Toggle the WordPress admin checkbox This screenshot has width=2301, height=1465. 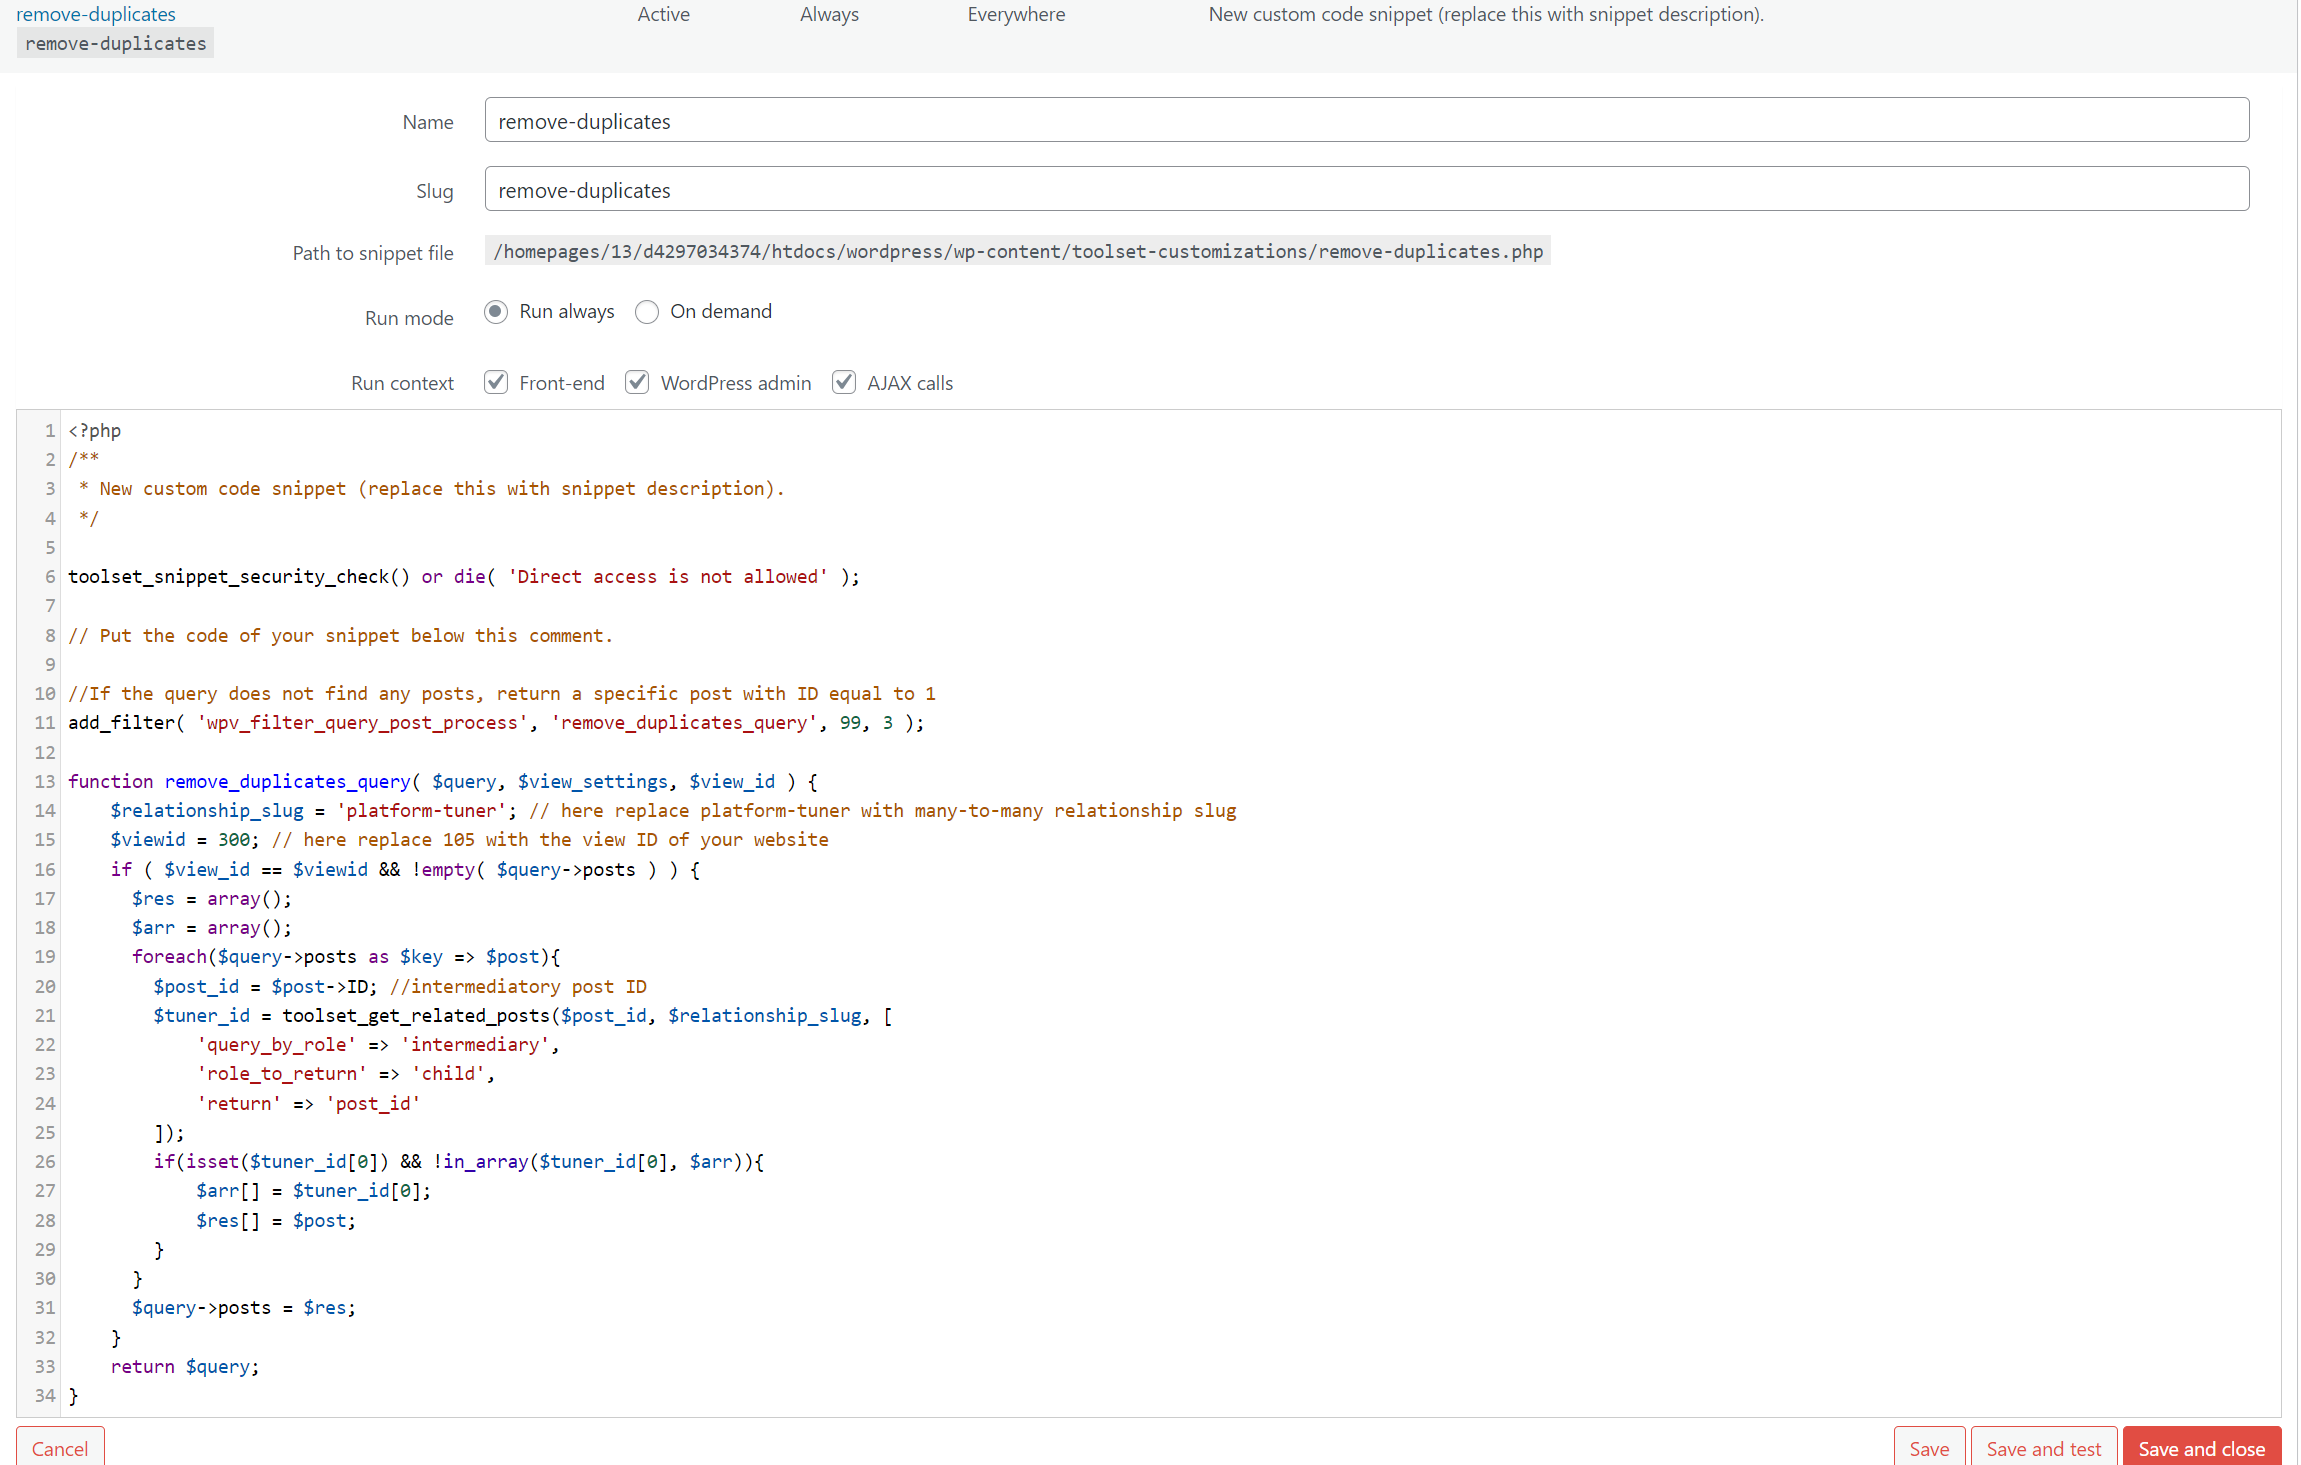click(x=637, y=382)
